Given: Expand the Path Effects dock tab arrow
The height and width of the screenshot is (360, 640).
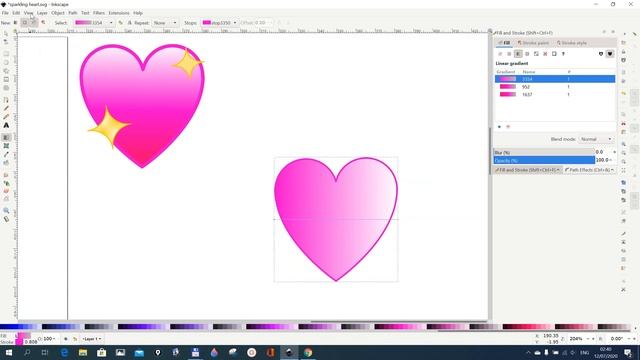Looking at the screenshot, I should (x=612, y=170).
